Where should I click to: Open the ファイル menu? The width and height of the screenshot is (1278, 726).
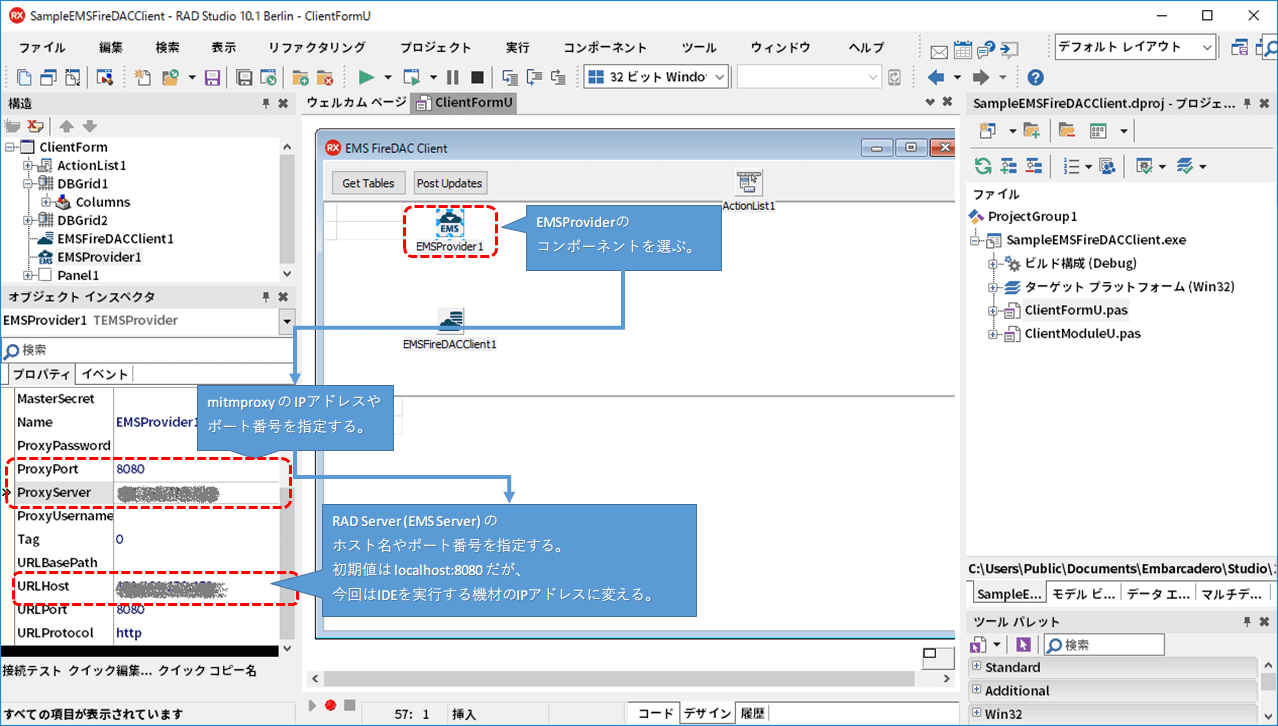42,47
